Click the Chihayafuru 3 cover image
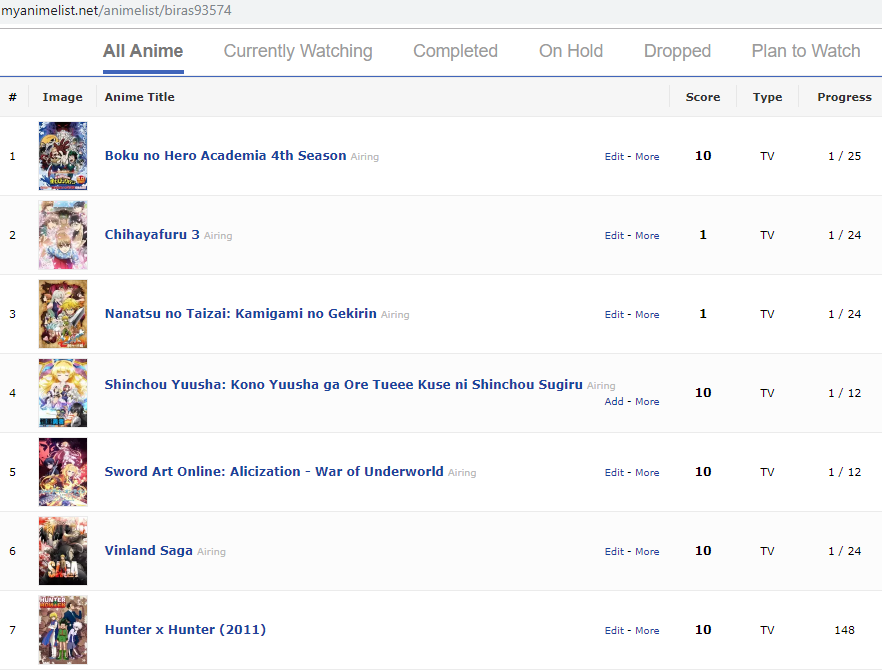Screen dimensions: 882x670 tap(62, 235)
